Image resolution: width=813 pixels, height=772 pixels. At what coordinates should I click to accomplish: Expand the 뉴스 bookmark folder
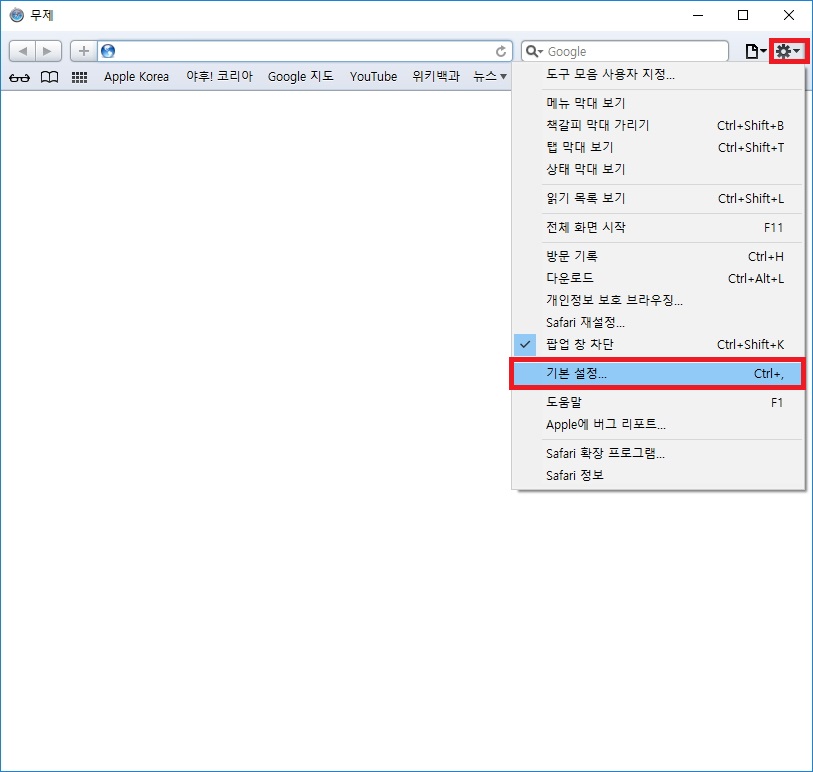[x=489, y=76]
